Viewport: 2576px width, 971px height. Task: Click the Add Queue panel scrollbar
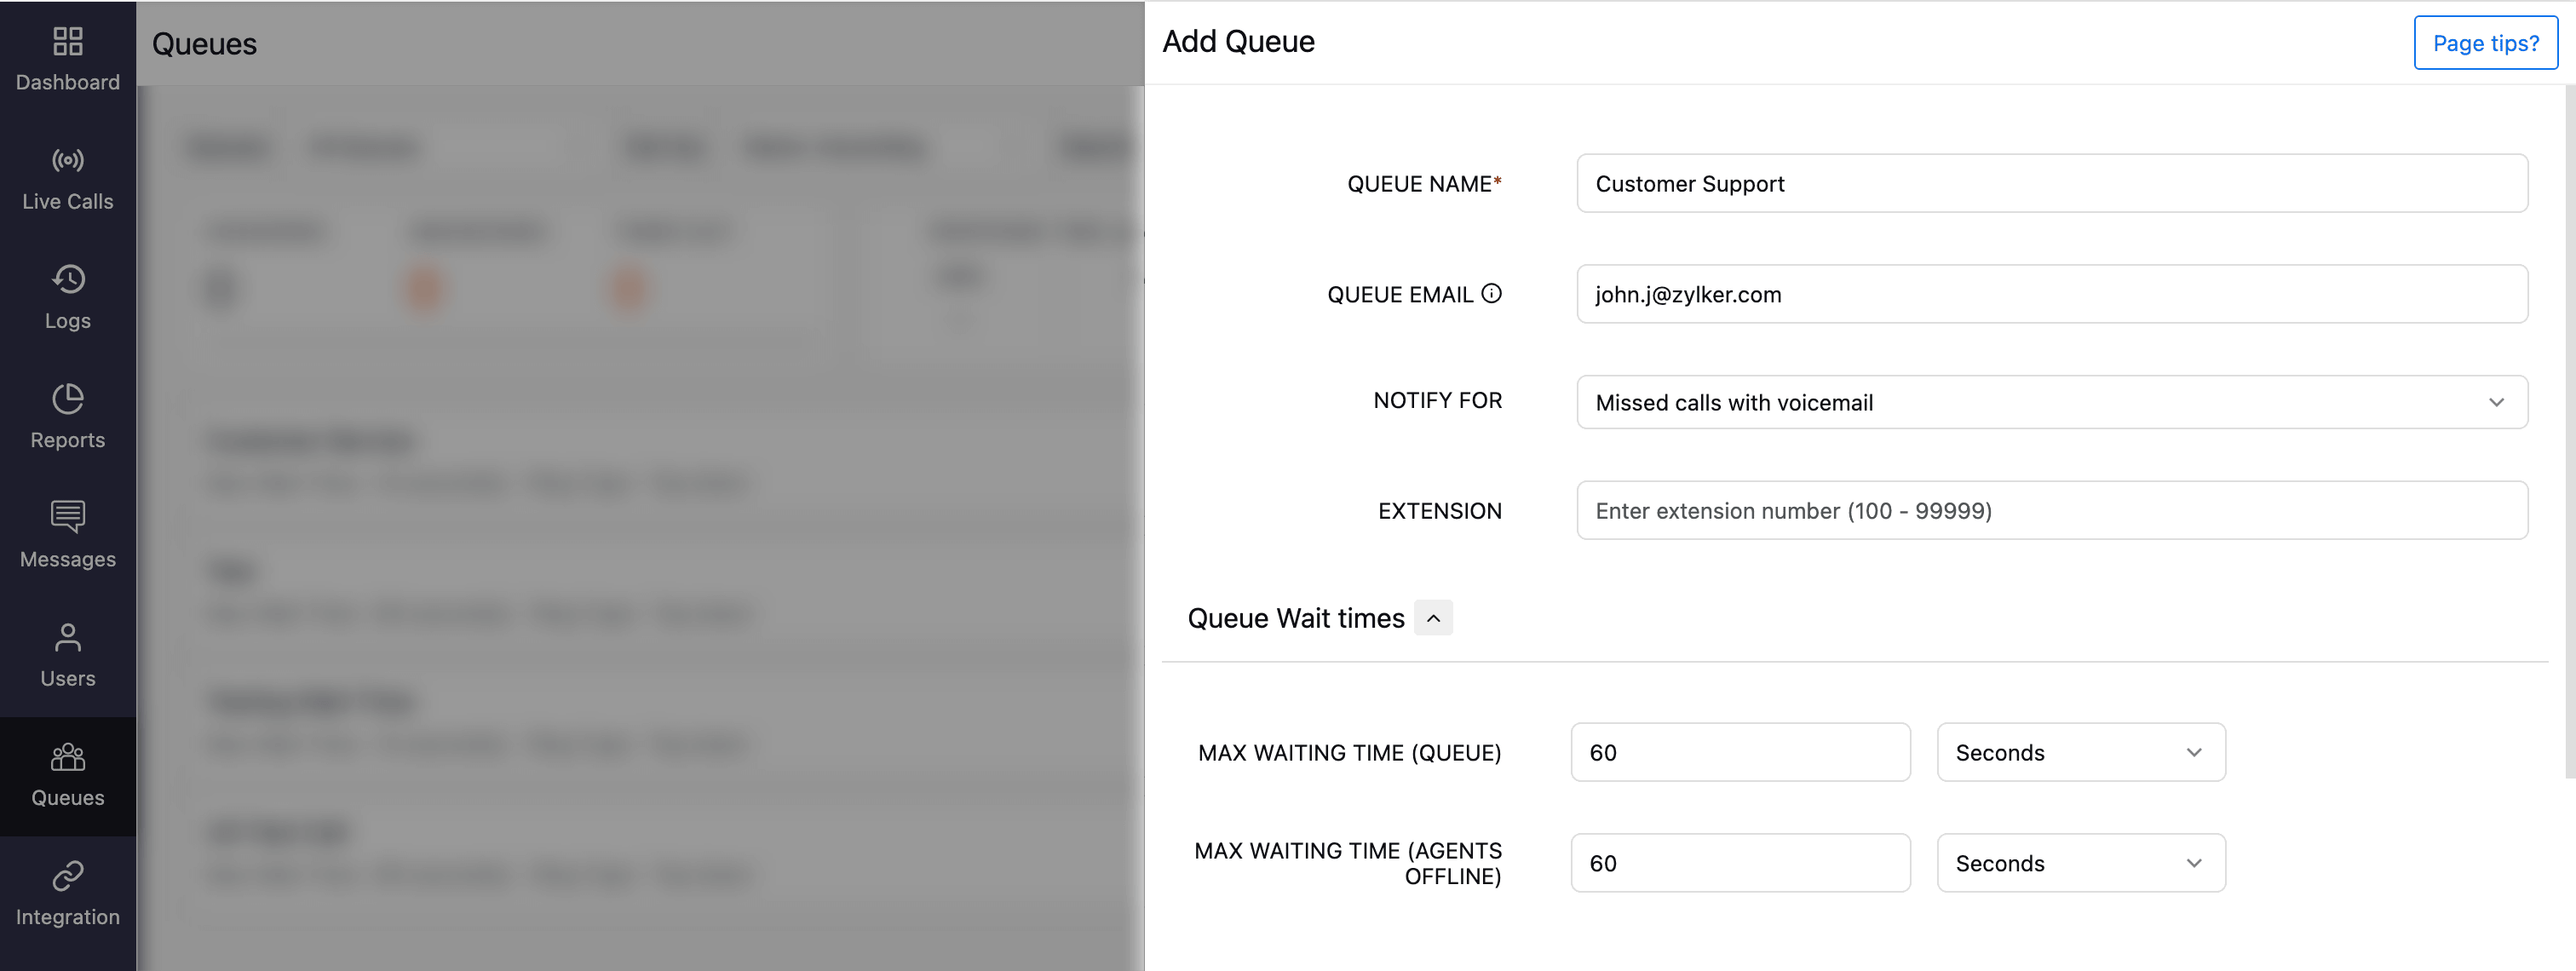(x=2569, y=430)
